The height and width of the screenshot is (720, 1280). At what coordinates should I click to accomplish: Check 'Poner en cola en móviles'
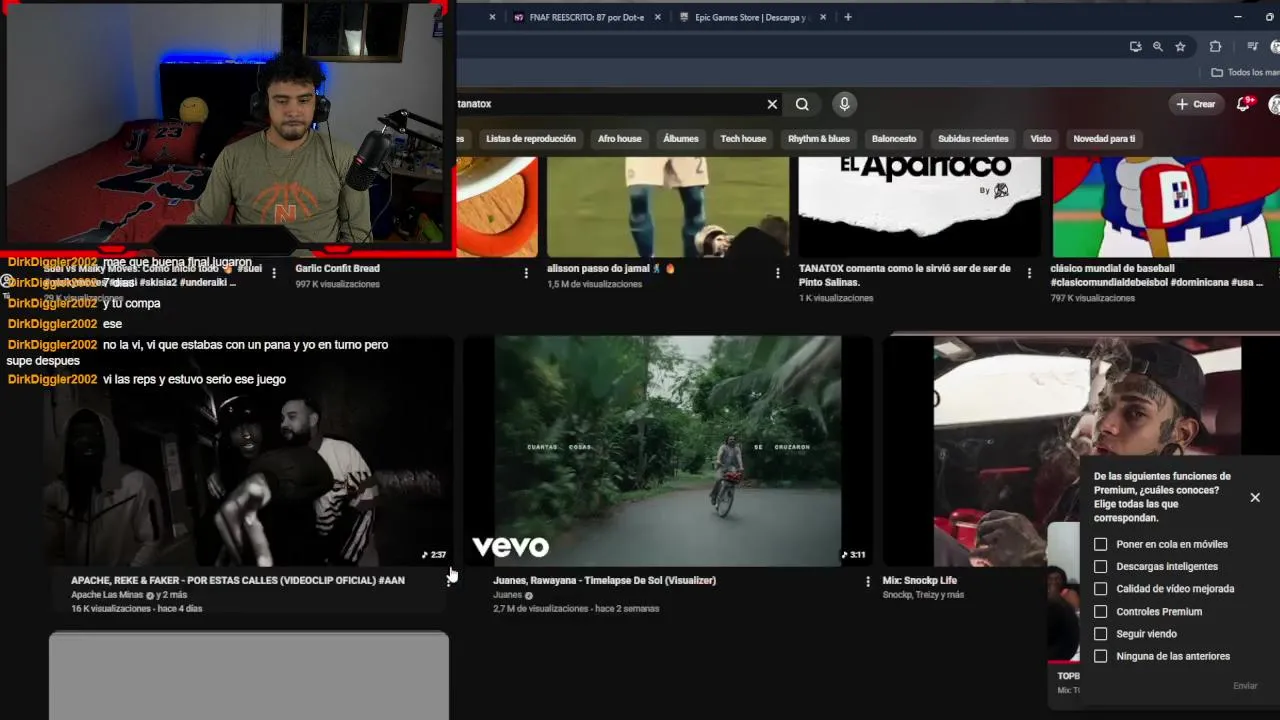pos(1100,544)
